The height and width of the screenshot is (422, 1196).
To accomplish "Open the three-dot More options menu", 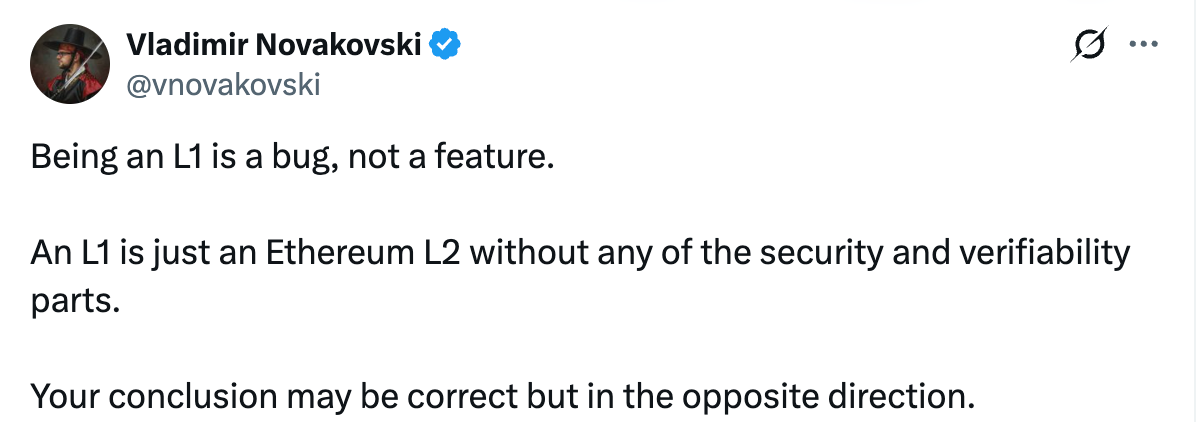I will pos(1142,44).
